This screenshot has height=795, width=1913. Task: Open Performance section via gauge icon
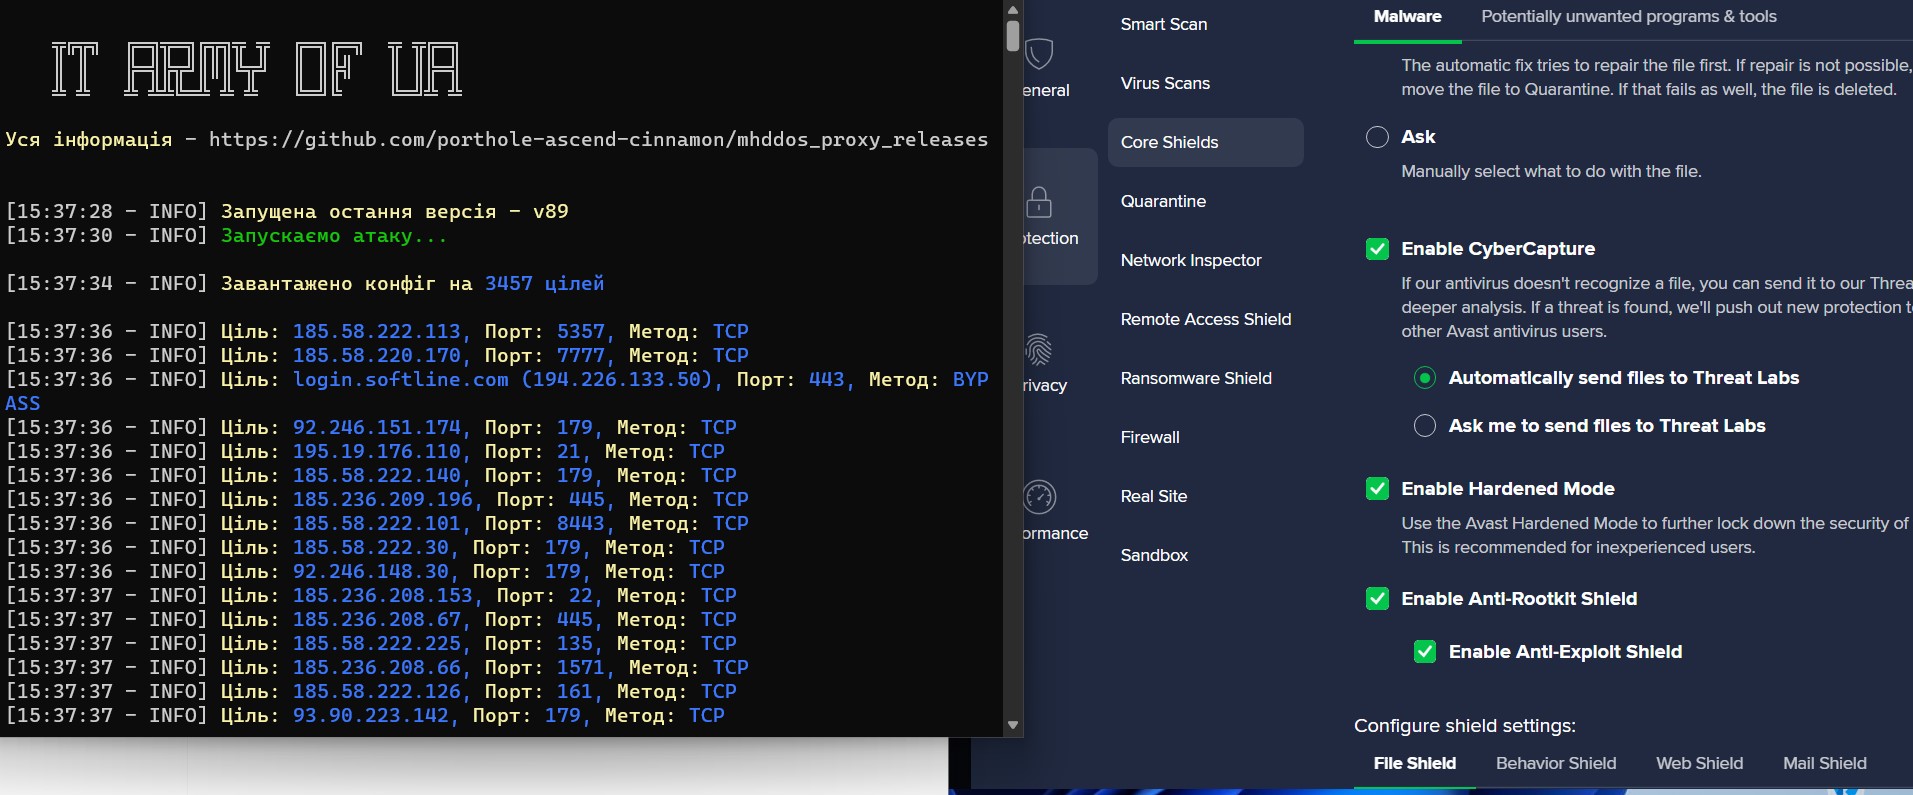(x=1040, y=497)
